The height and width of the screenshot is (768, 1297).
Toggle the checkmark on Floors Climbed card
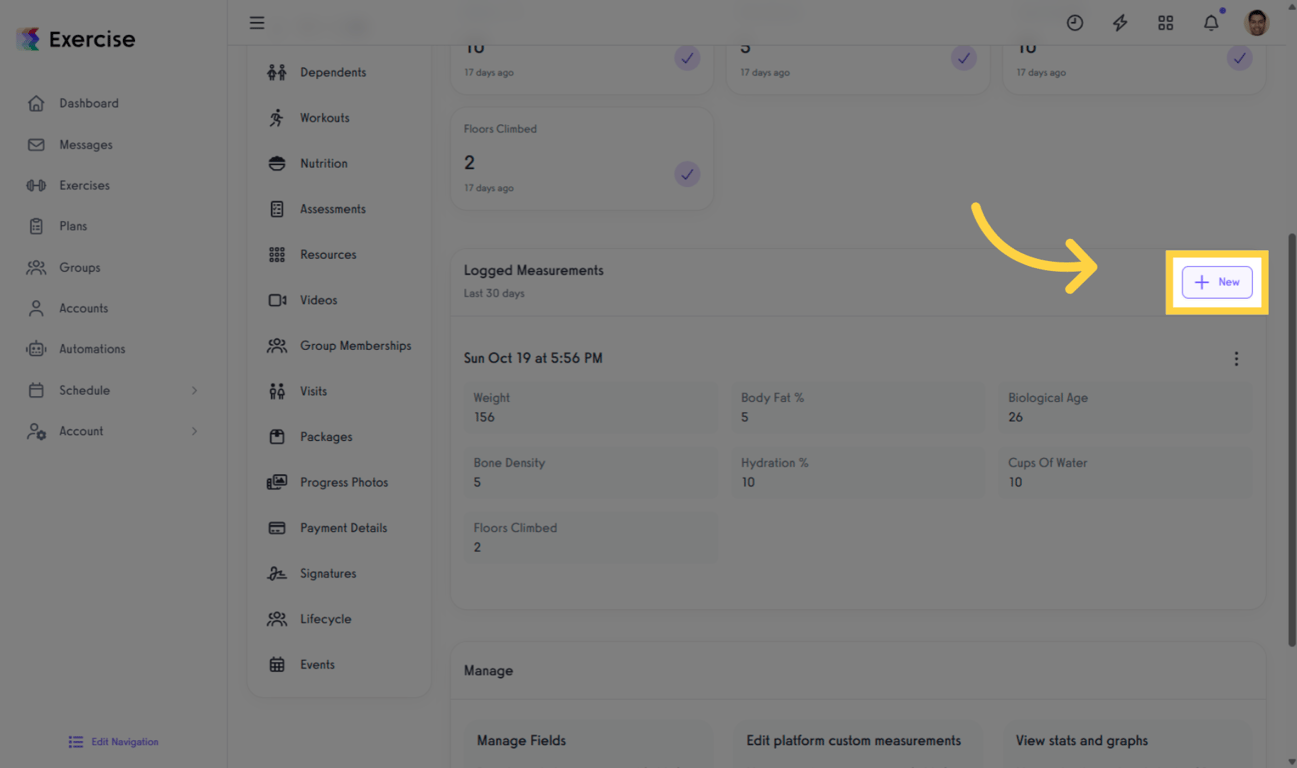point(687,173)
